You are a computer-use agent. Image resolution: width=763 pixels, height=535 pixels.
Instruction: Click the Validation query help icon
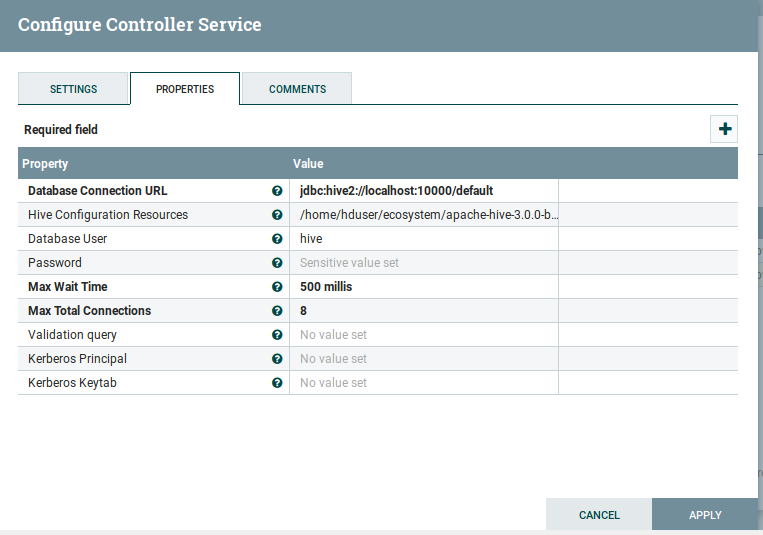[277, 335]
